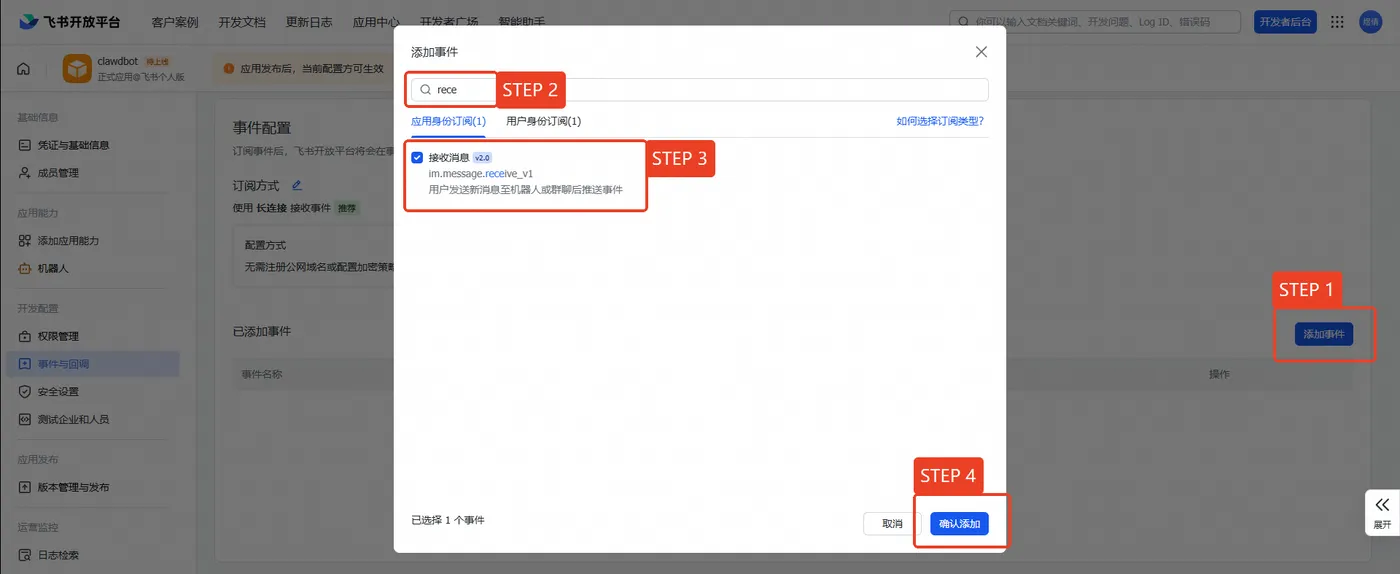The height and width of the screenshot is (574, 1400).
Task: Click the 飞书开放平台 logo
Action: pyautogui.click(x=69, y=22)
